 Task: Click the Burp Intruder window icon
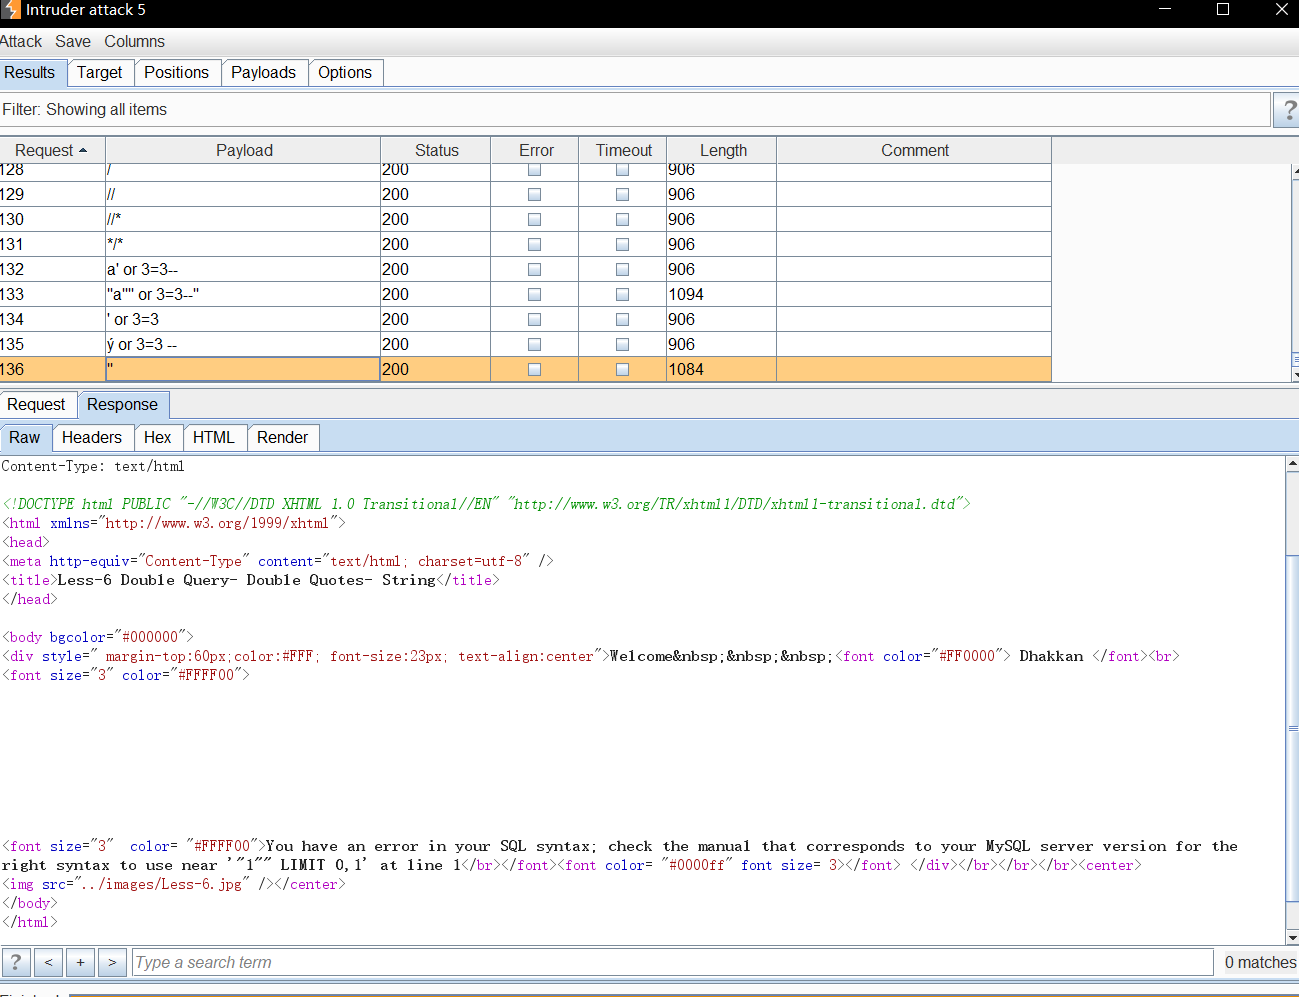(10, 10)
